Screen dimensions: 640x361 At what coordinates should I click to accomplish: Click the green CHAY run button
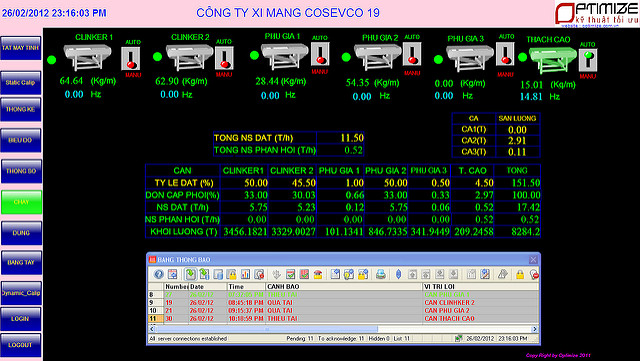[21, 202]
